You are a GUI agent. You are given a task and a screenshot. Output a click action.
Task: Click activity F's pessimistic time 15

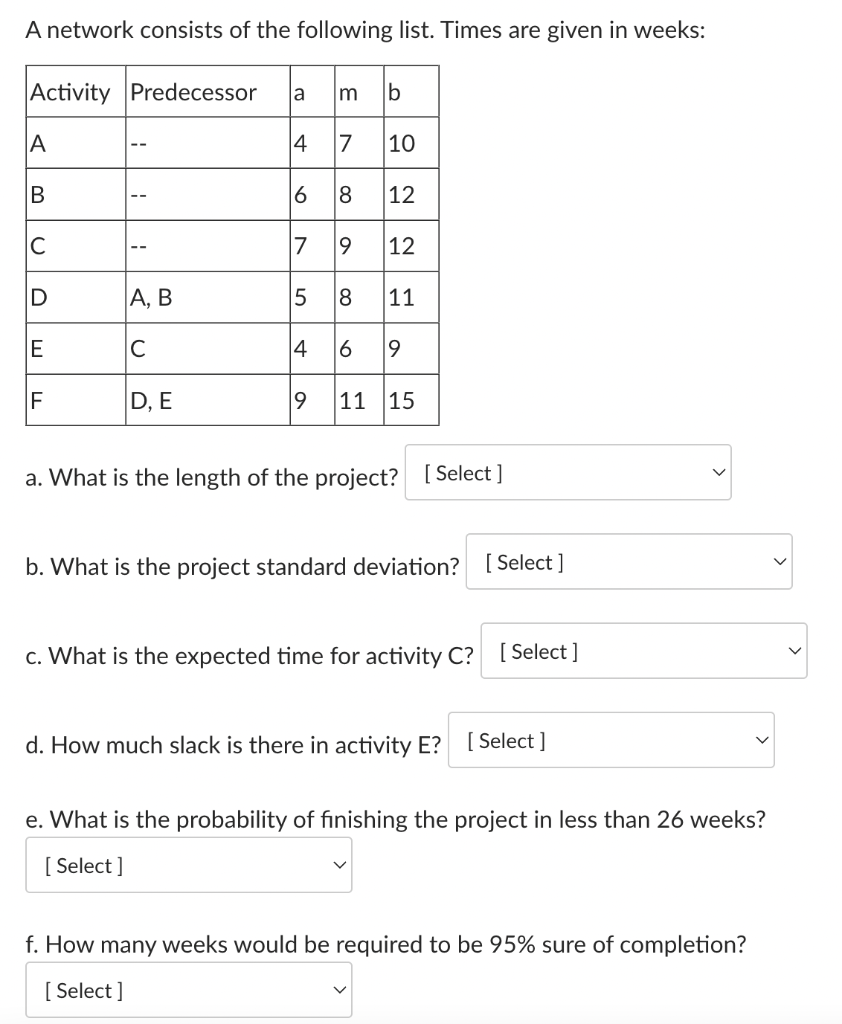coord(401,401)
